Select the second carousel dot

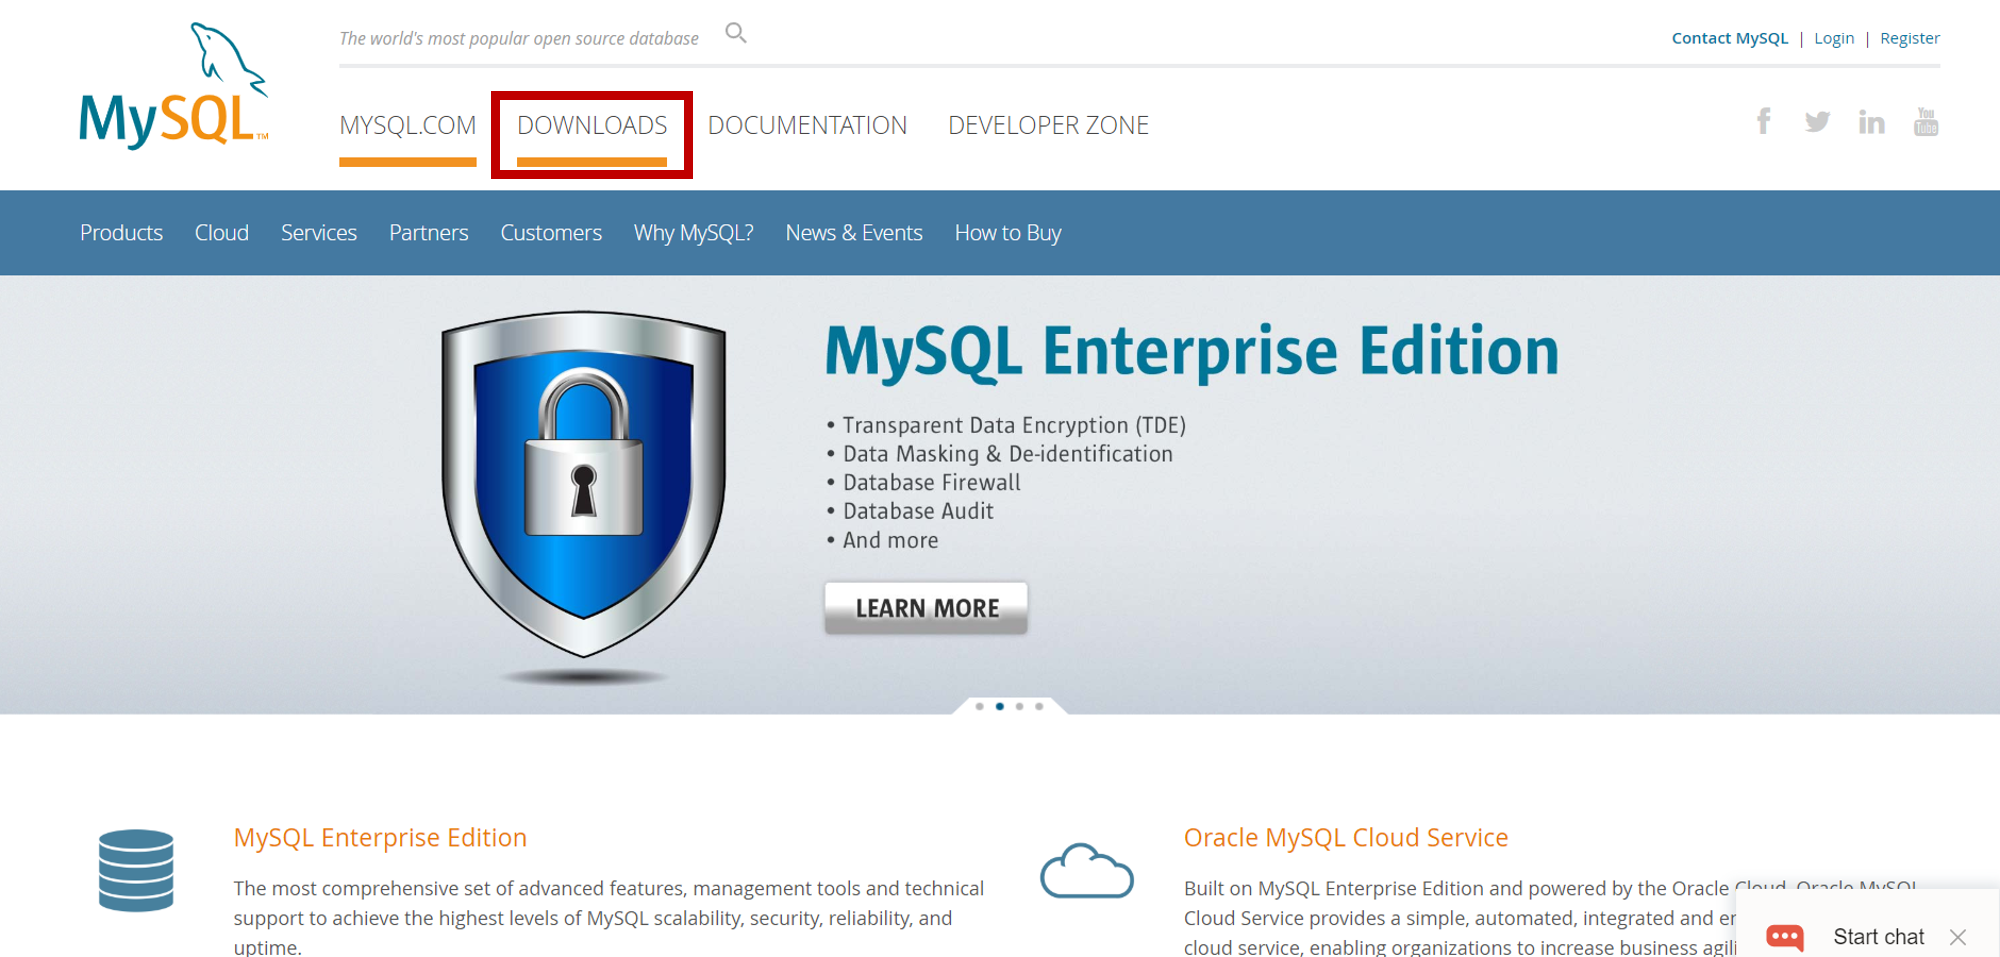[x=1000, y=706]
